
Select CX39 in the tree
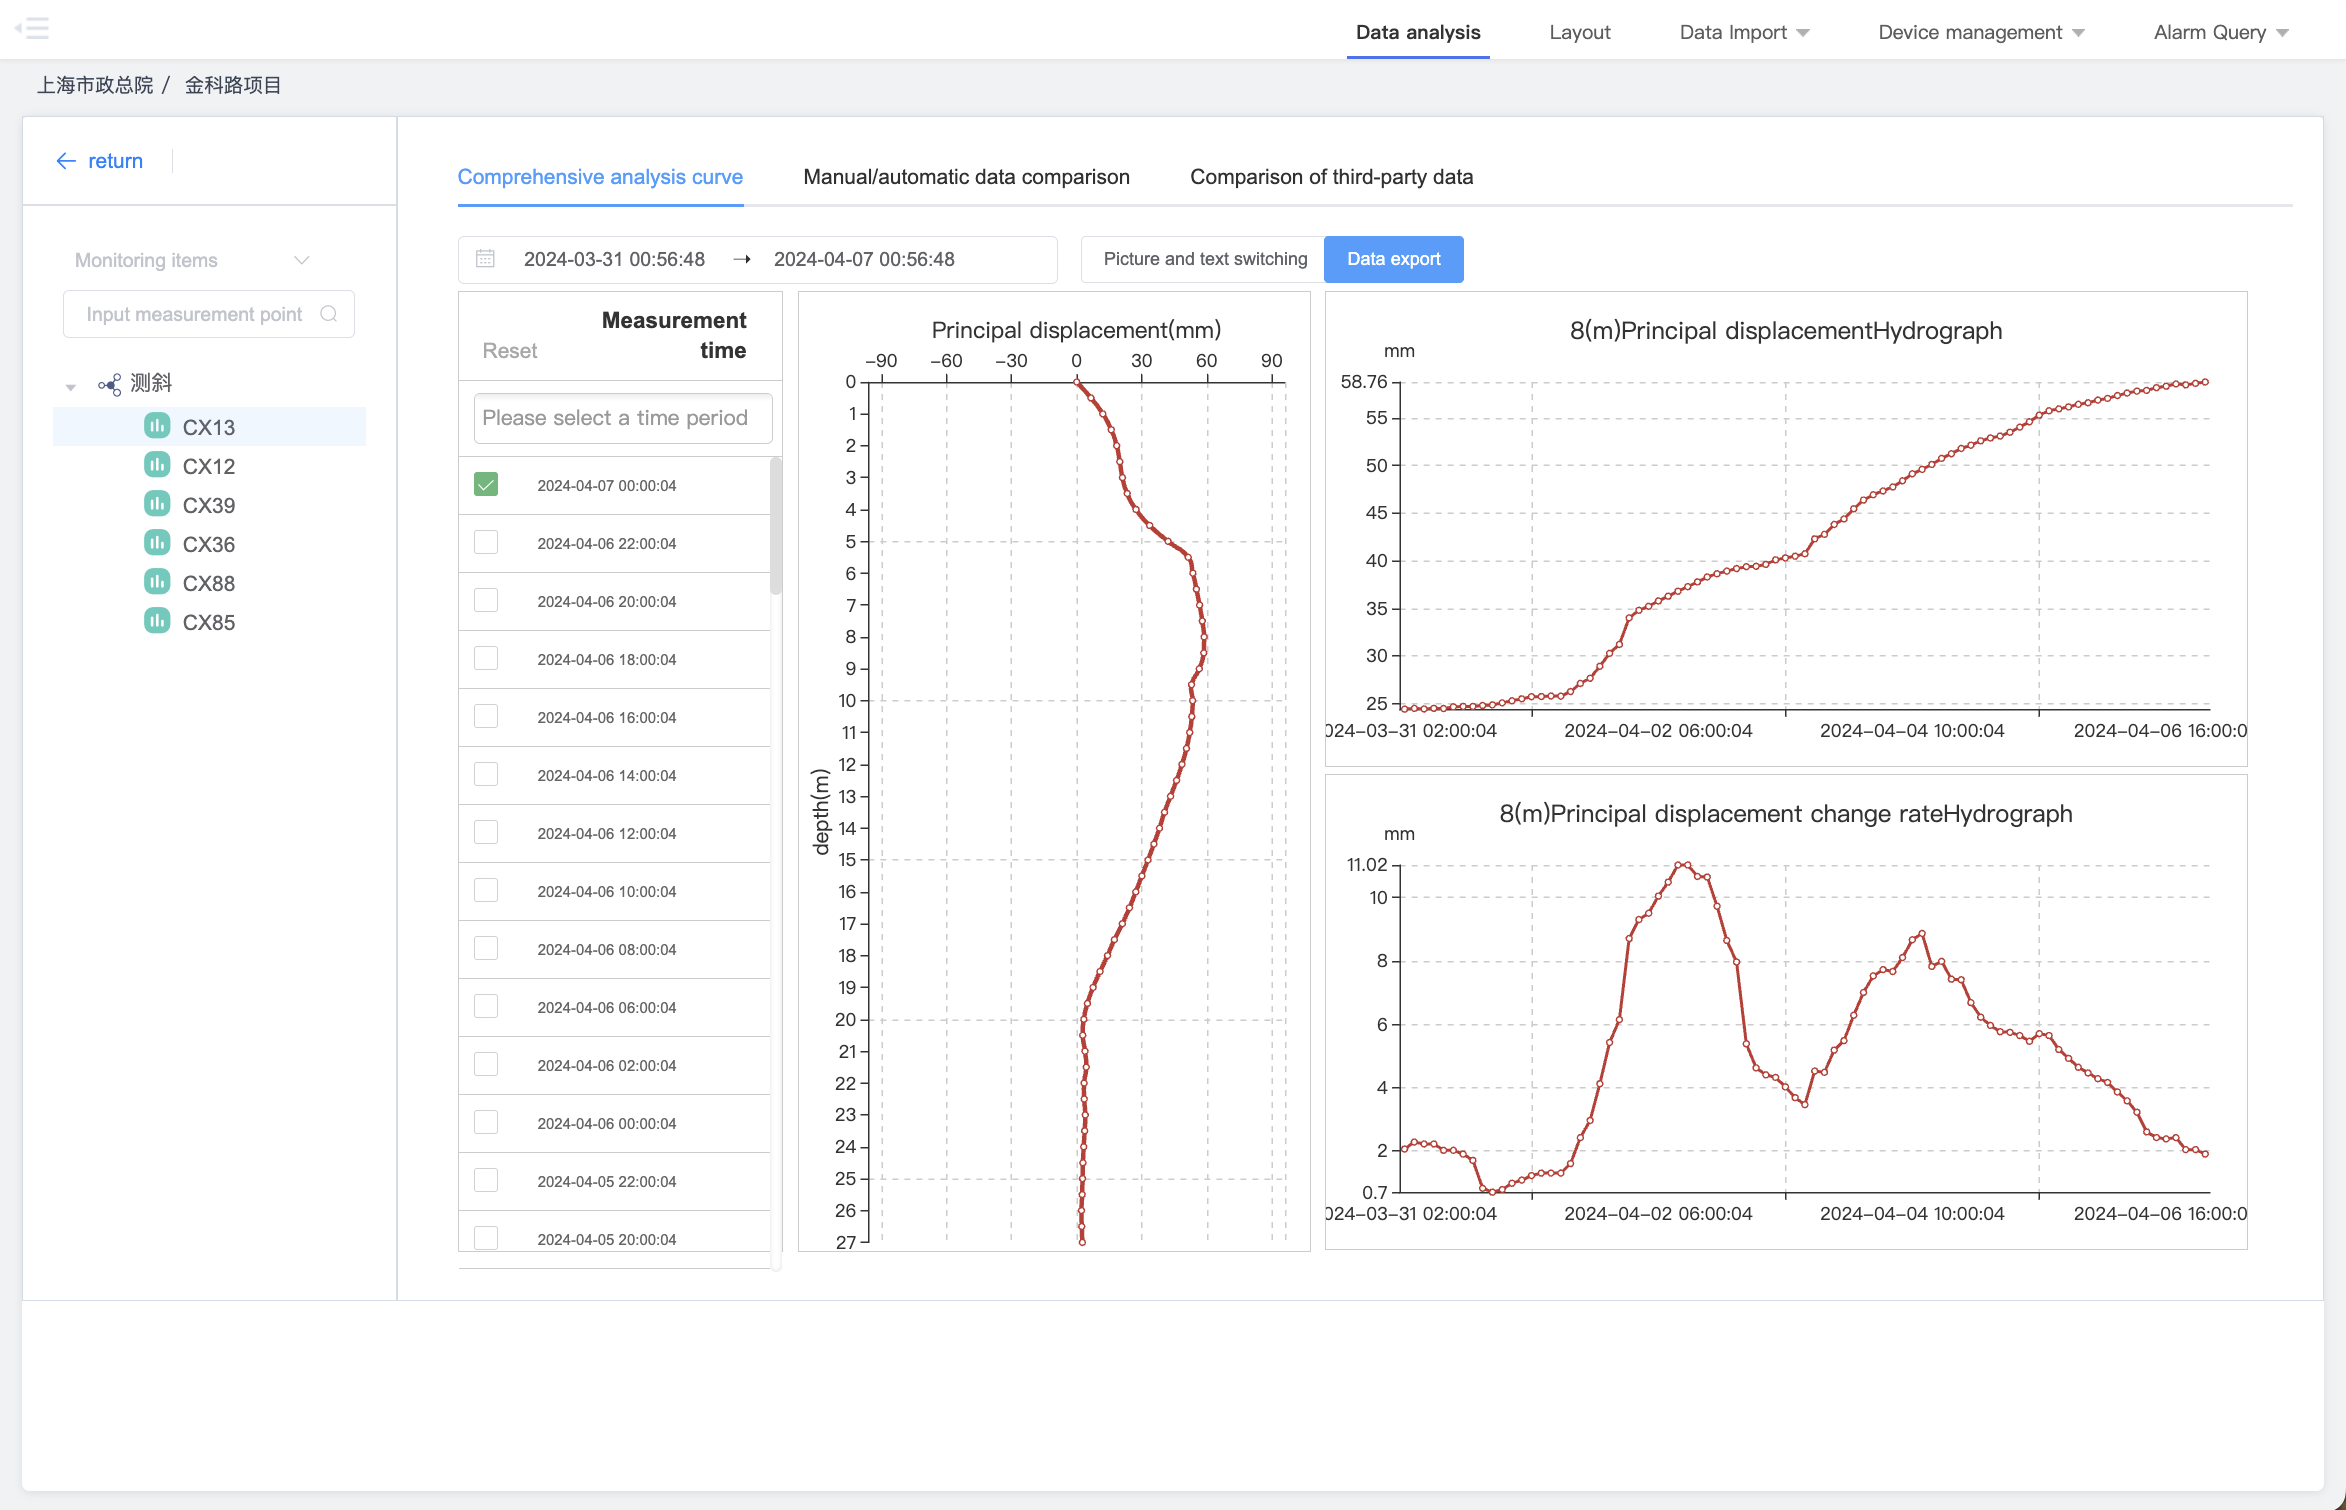[x=209, y=505]
